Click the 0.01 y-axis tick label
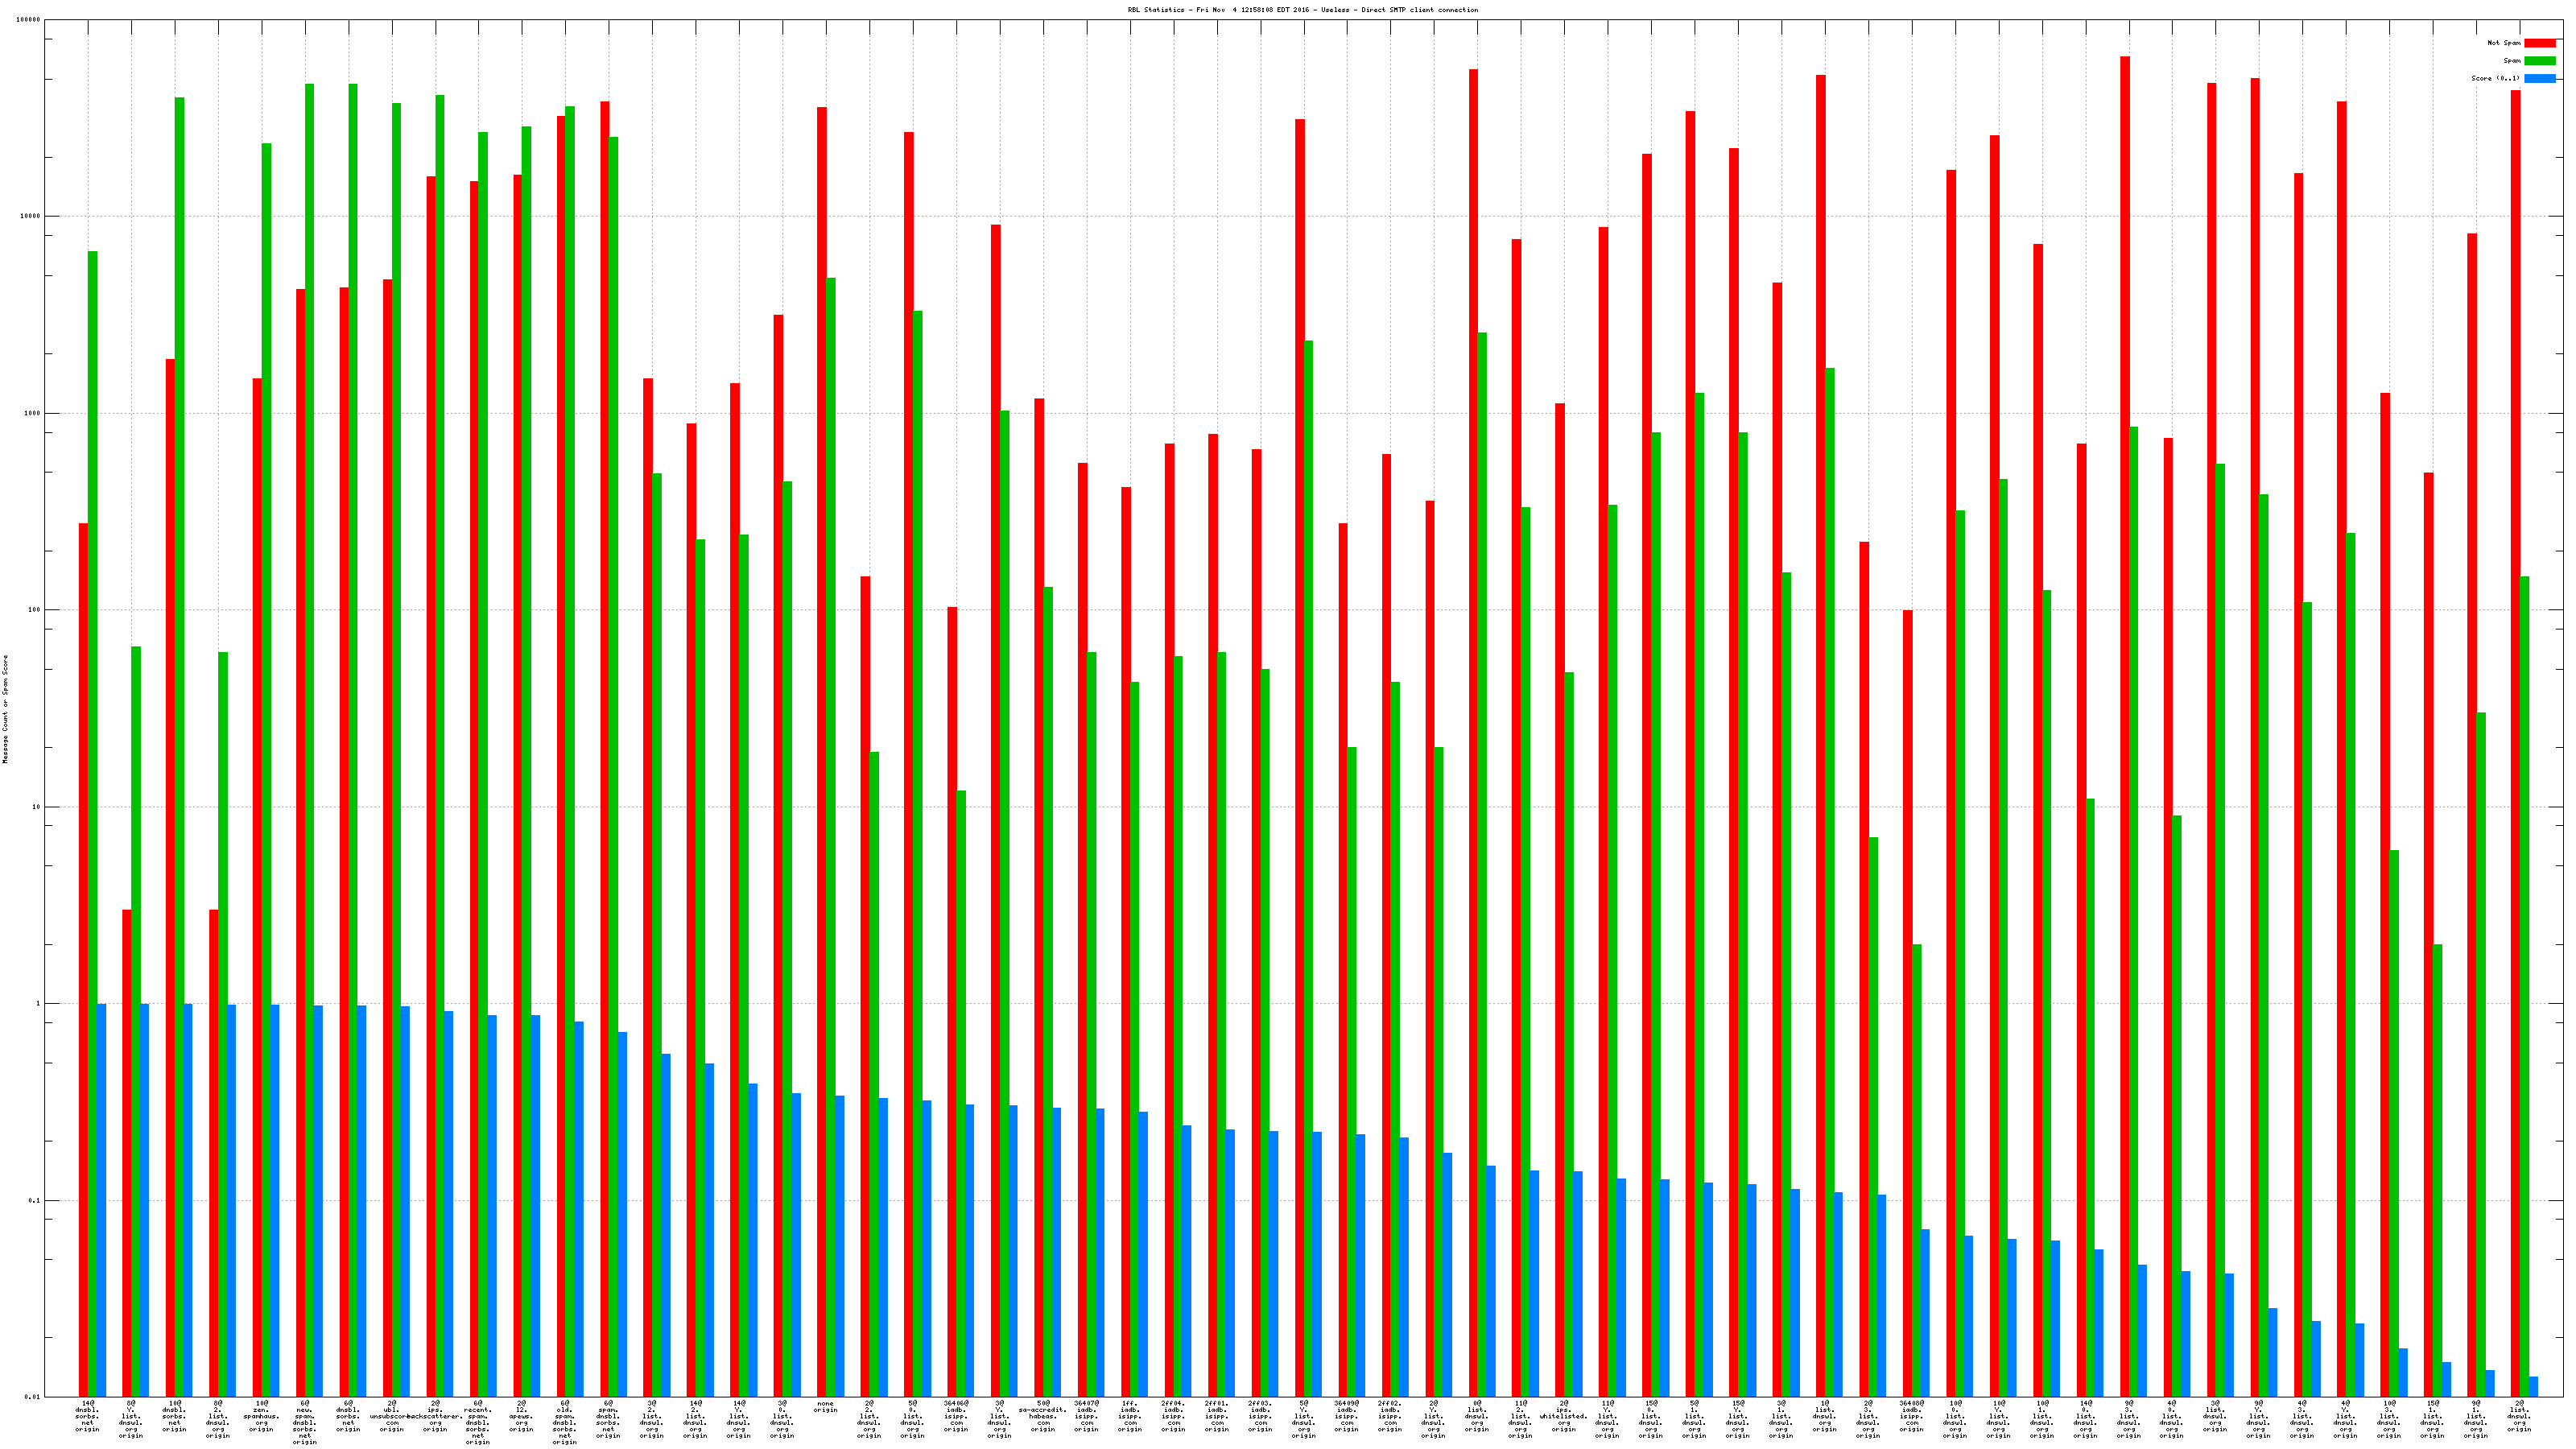 click(x=33, y=1397)
